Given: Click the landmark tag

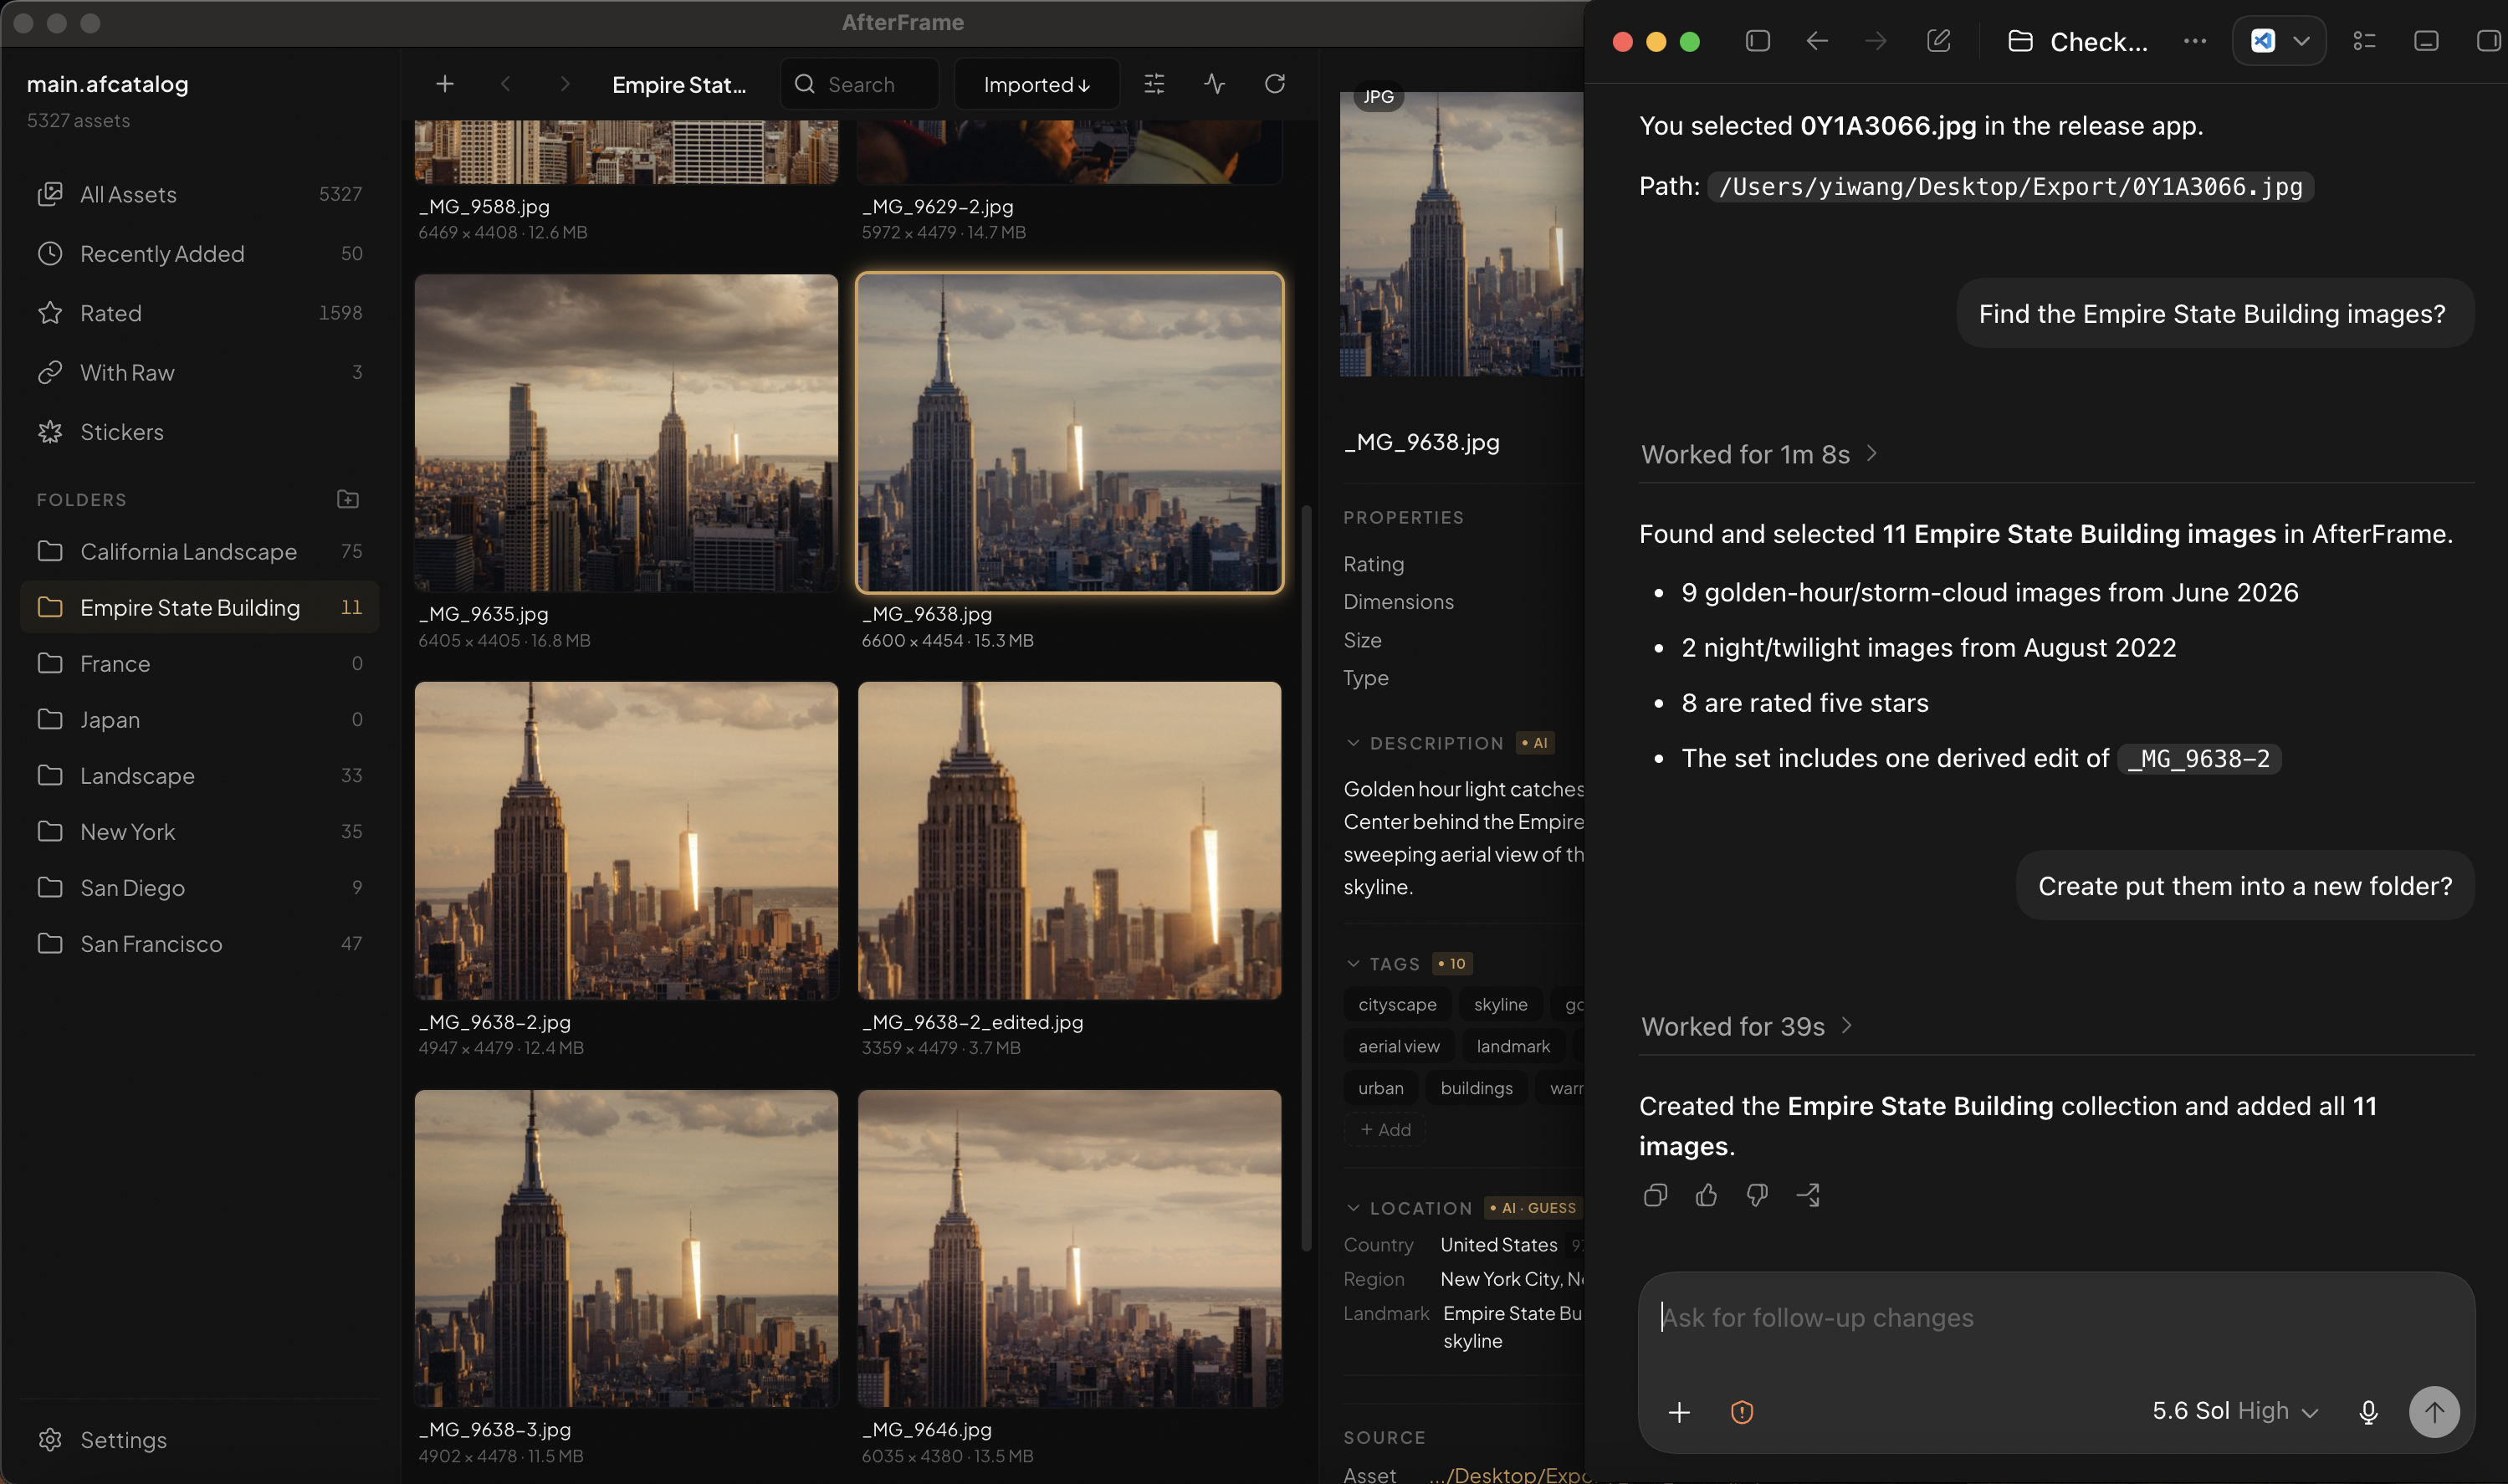Looking at the screenshot, I should (x=1513, y=1046).
